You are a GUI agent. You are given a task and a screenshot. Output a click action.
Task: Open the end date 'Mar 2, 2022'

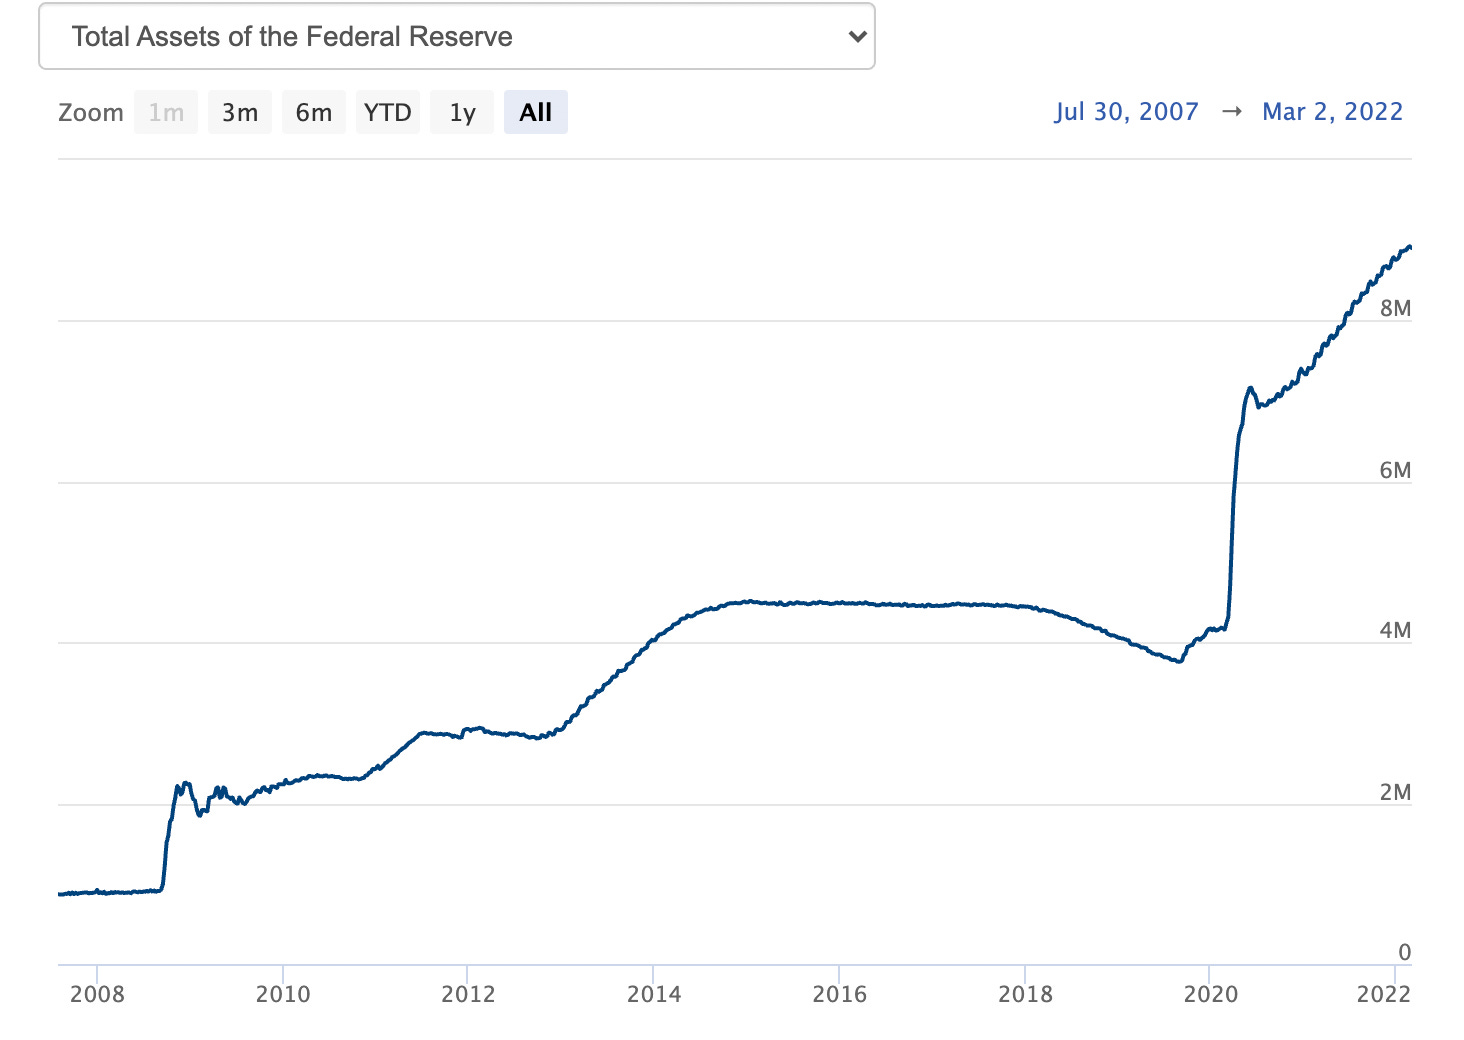click(x=1332, y=111)
